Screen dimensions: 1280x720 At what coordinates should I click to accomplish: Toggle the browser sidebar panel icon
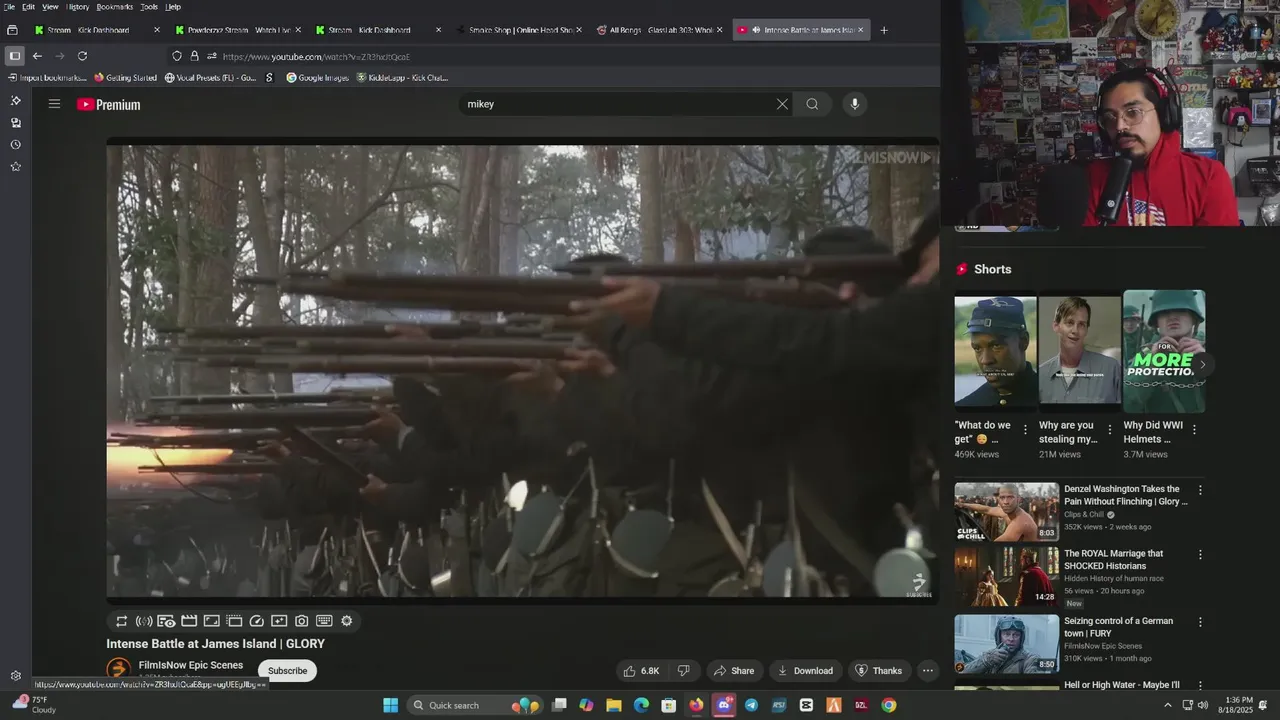click(14, 56)
